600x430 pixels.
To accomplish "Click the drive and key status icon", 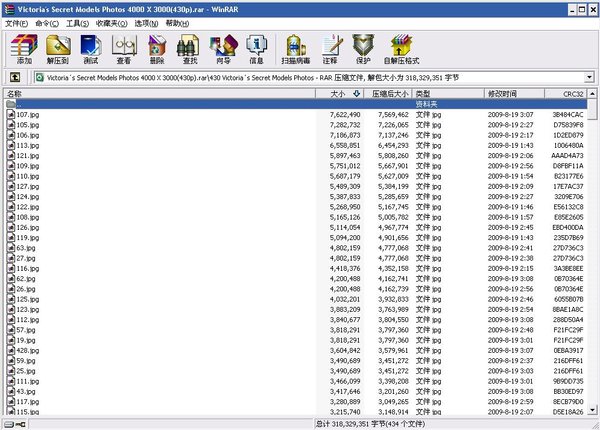I will coord(15,424).
